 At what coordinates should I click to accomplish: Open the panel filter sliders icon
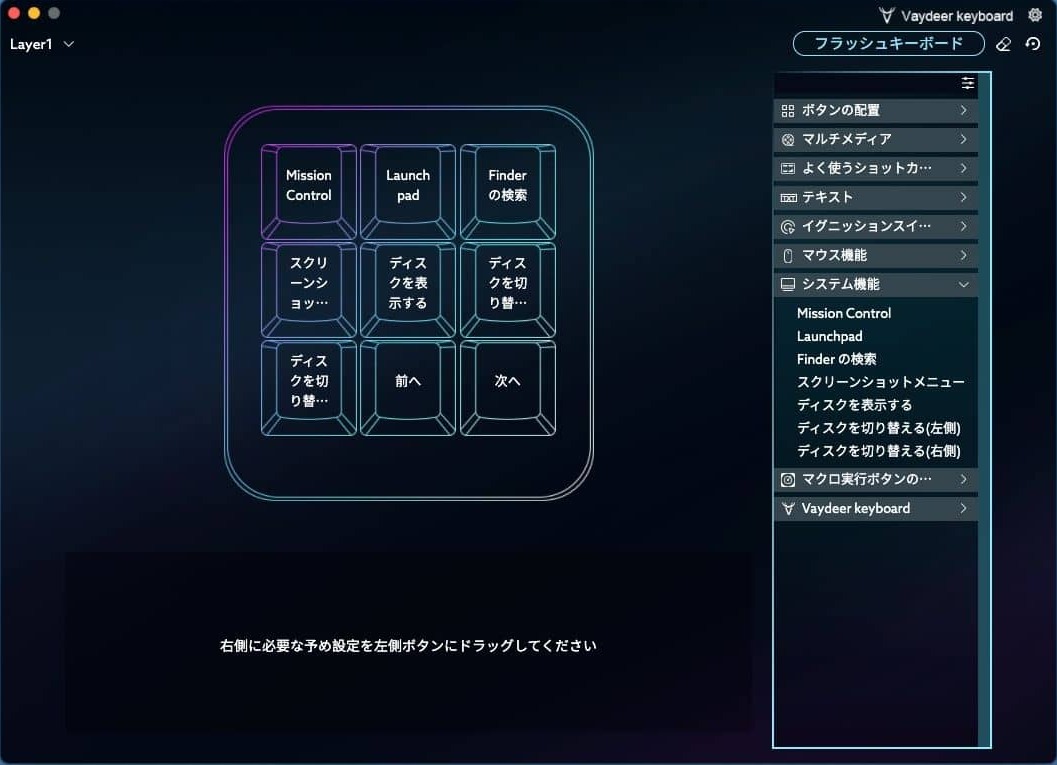(967, 83)
